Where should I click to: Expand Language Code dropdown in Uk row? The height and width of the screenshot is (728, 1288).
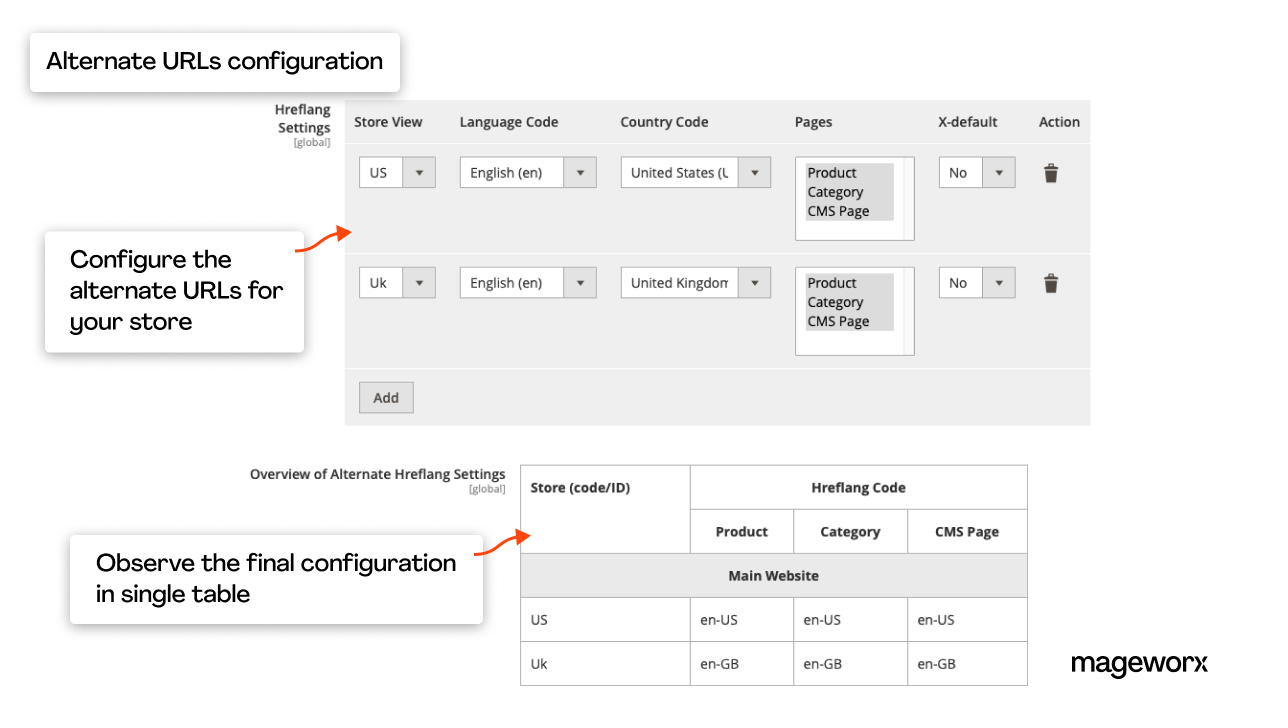coord(527,283)
